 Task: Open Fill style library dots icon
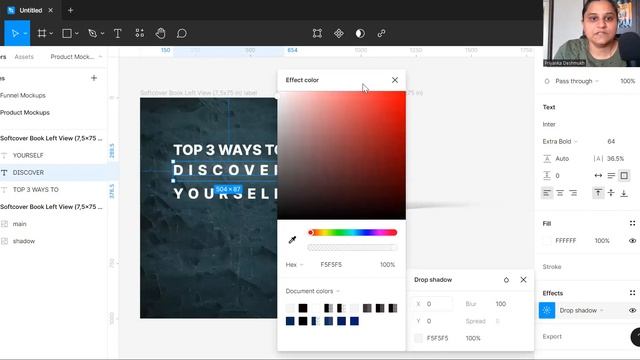pyautogui.click(x=632, y=223)
